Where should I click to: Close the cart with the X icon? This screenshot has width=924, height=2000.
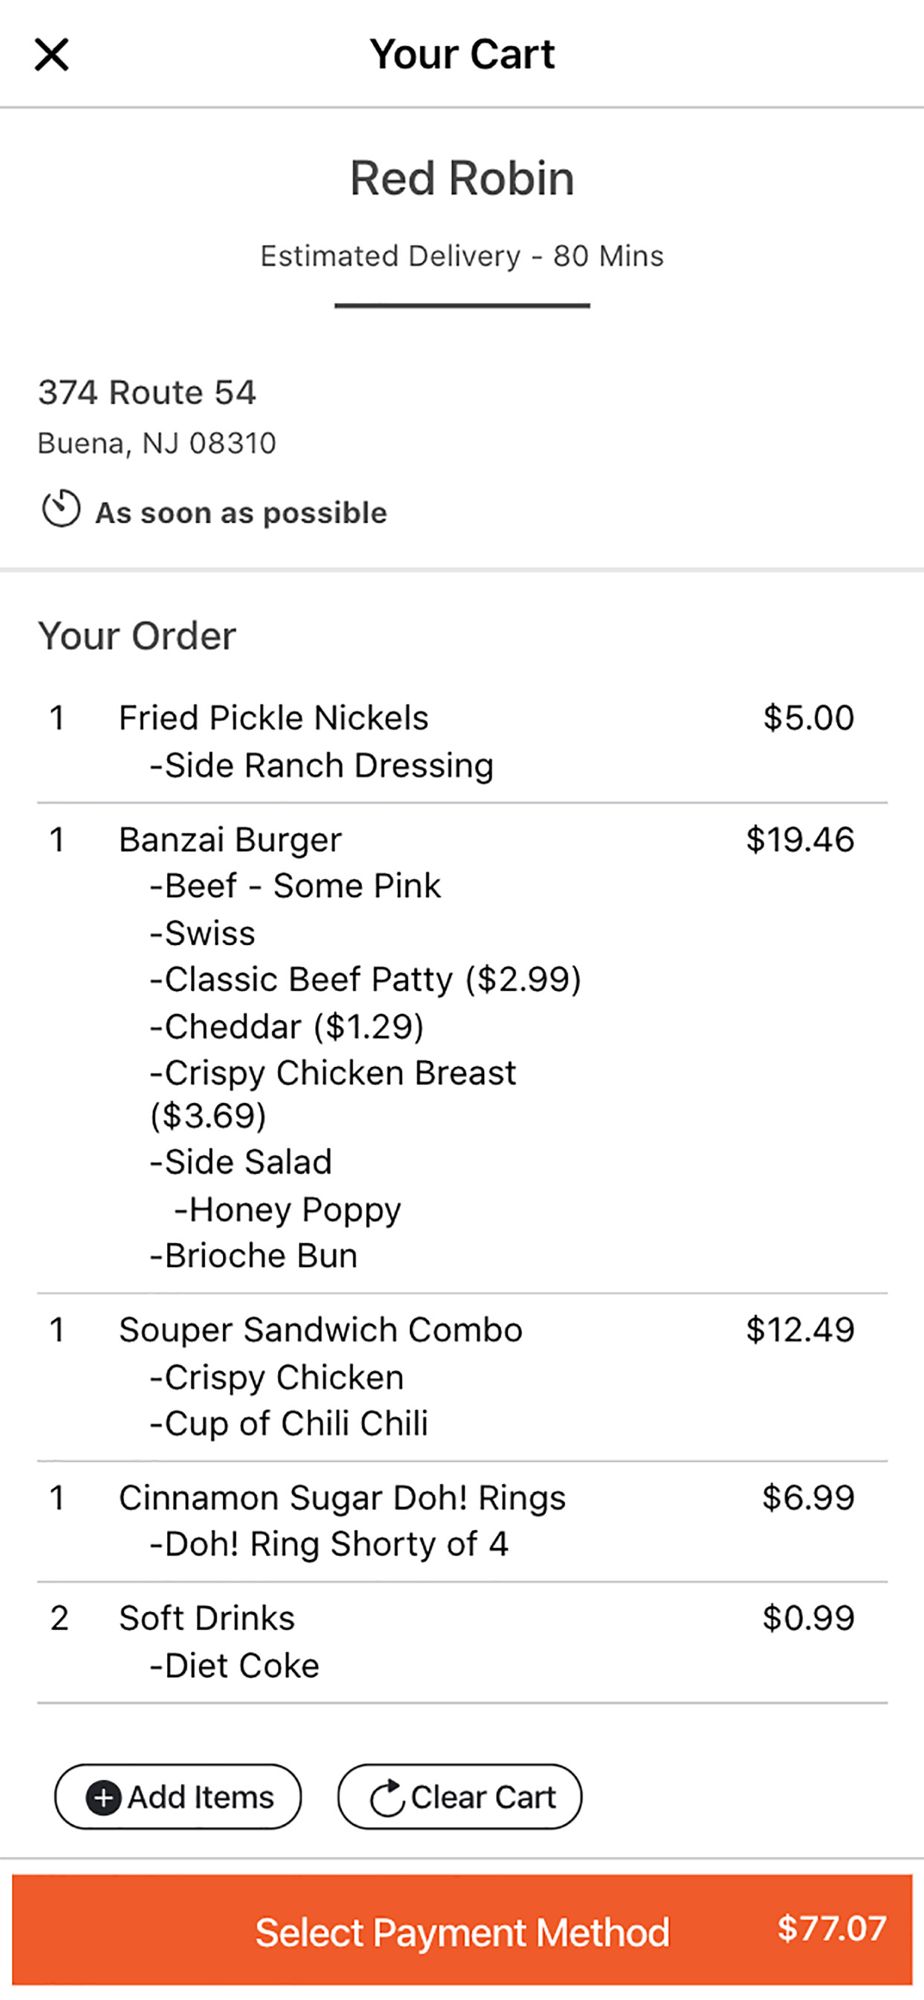(x=52, y=54)
